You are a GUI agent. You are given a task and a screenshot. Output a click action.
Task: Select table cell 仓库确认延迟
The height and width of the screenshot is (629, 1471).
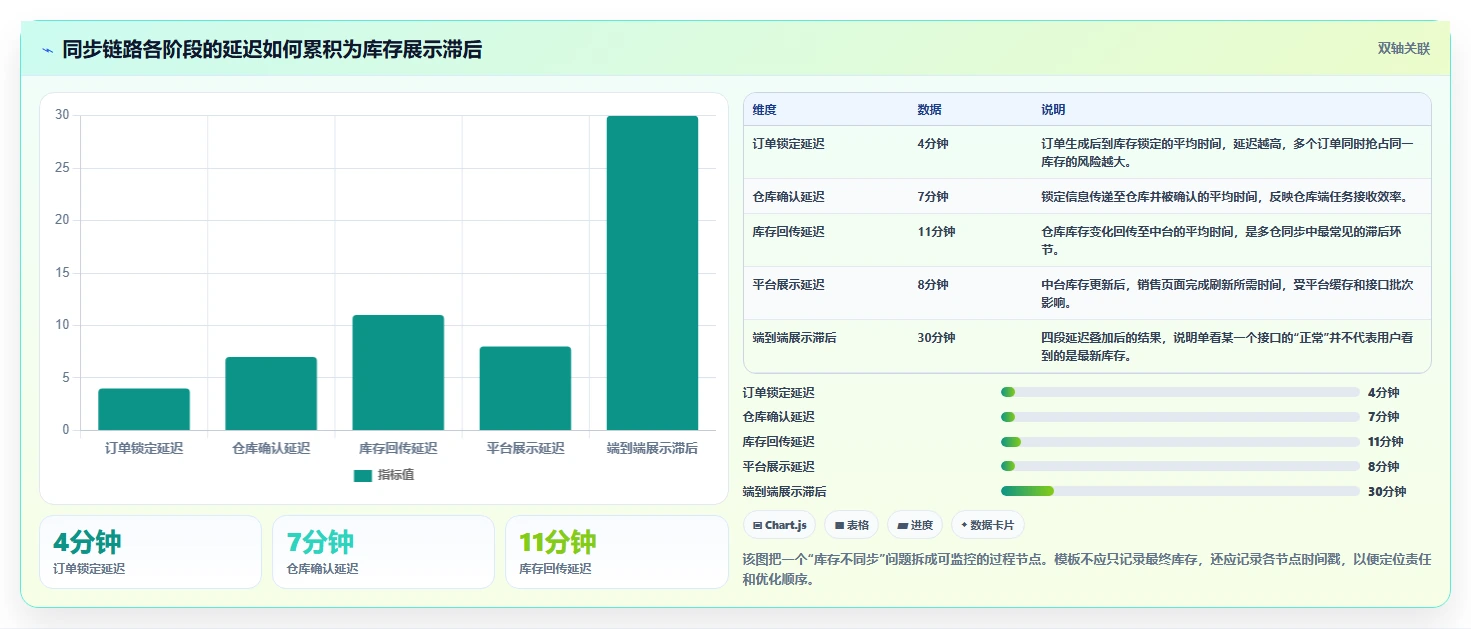789,197
